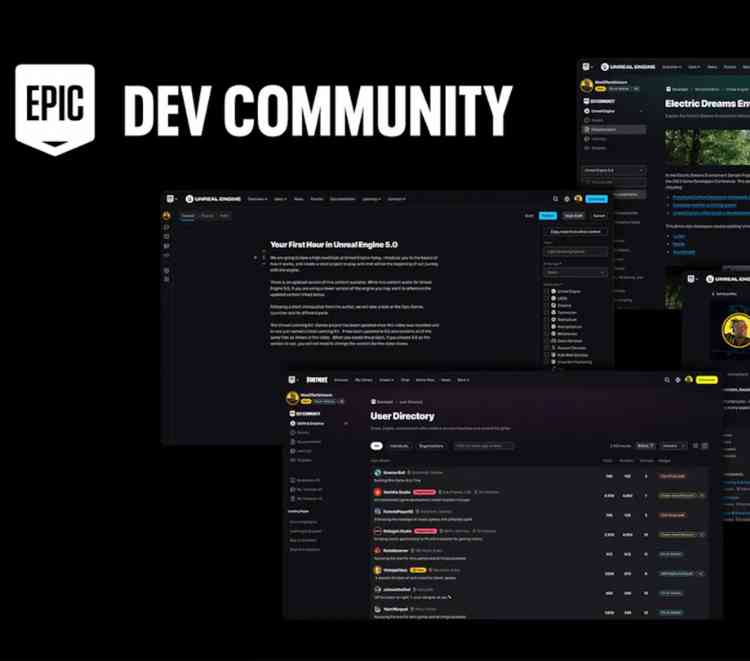Click the Epic Games logo in the Electric Dreams window
This screenshot has height=661, width=750.
[x=586, y=66]
